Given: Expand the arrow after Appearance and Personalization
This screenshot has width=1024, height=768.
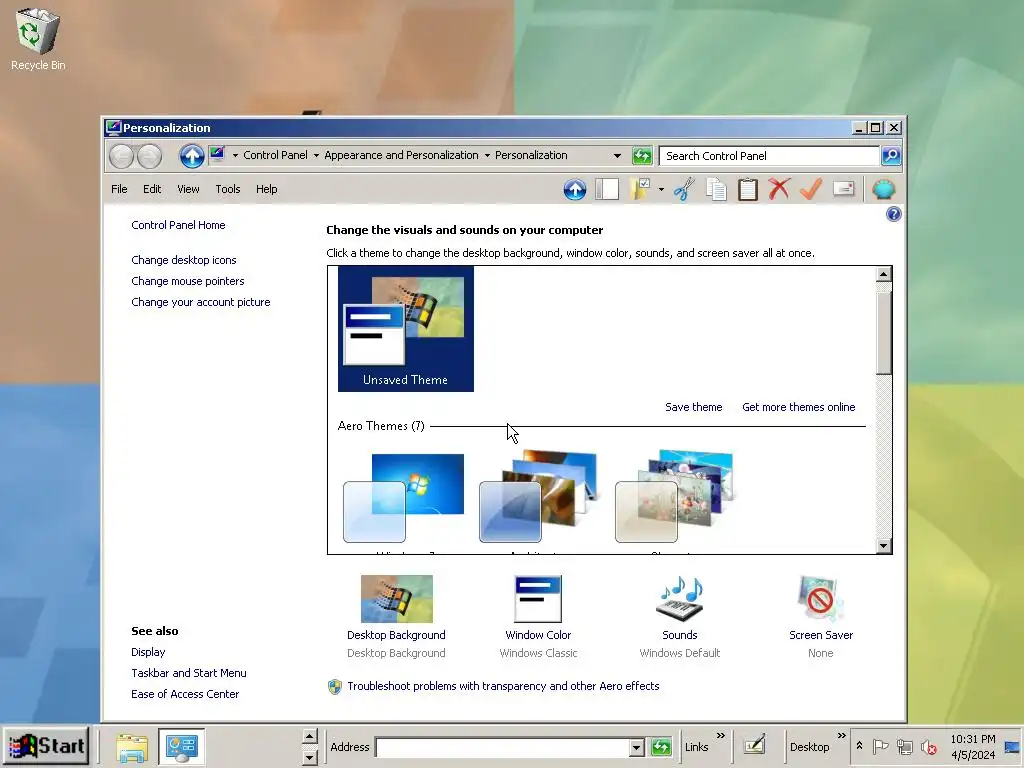Looking at the screenshot, I should pos(487,155).
